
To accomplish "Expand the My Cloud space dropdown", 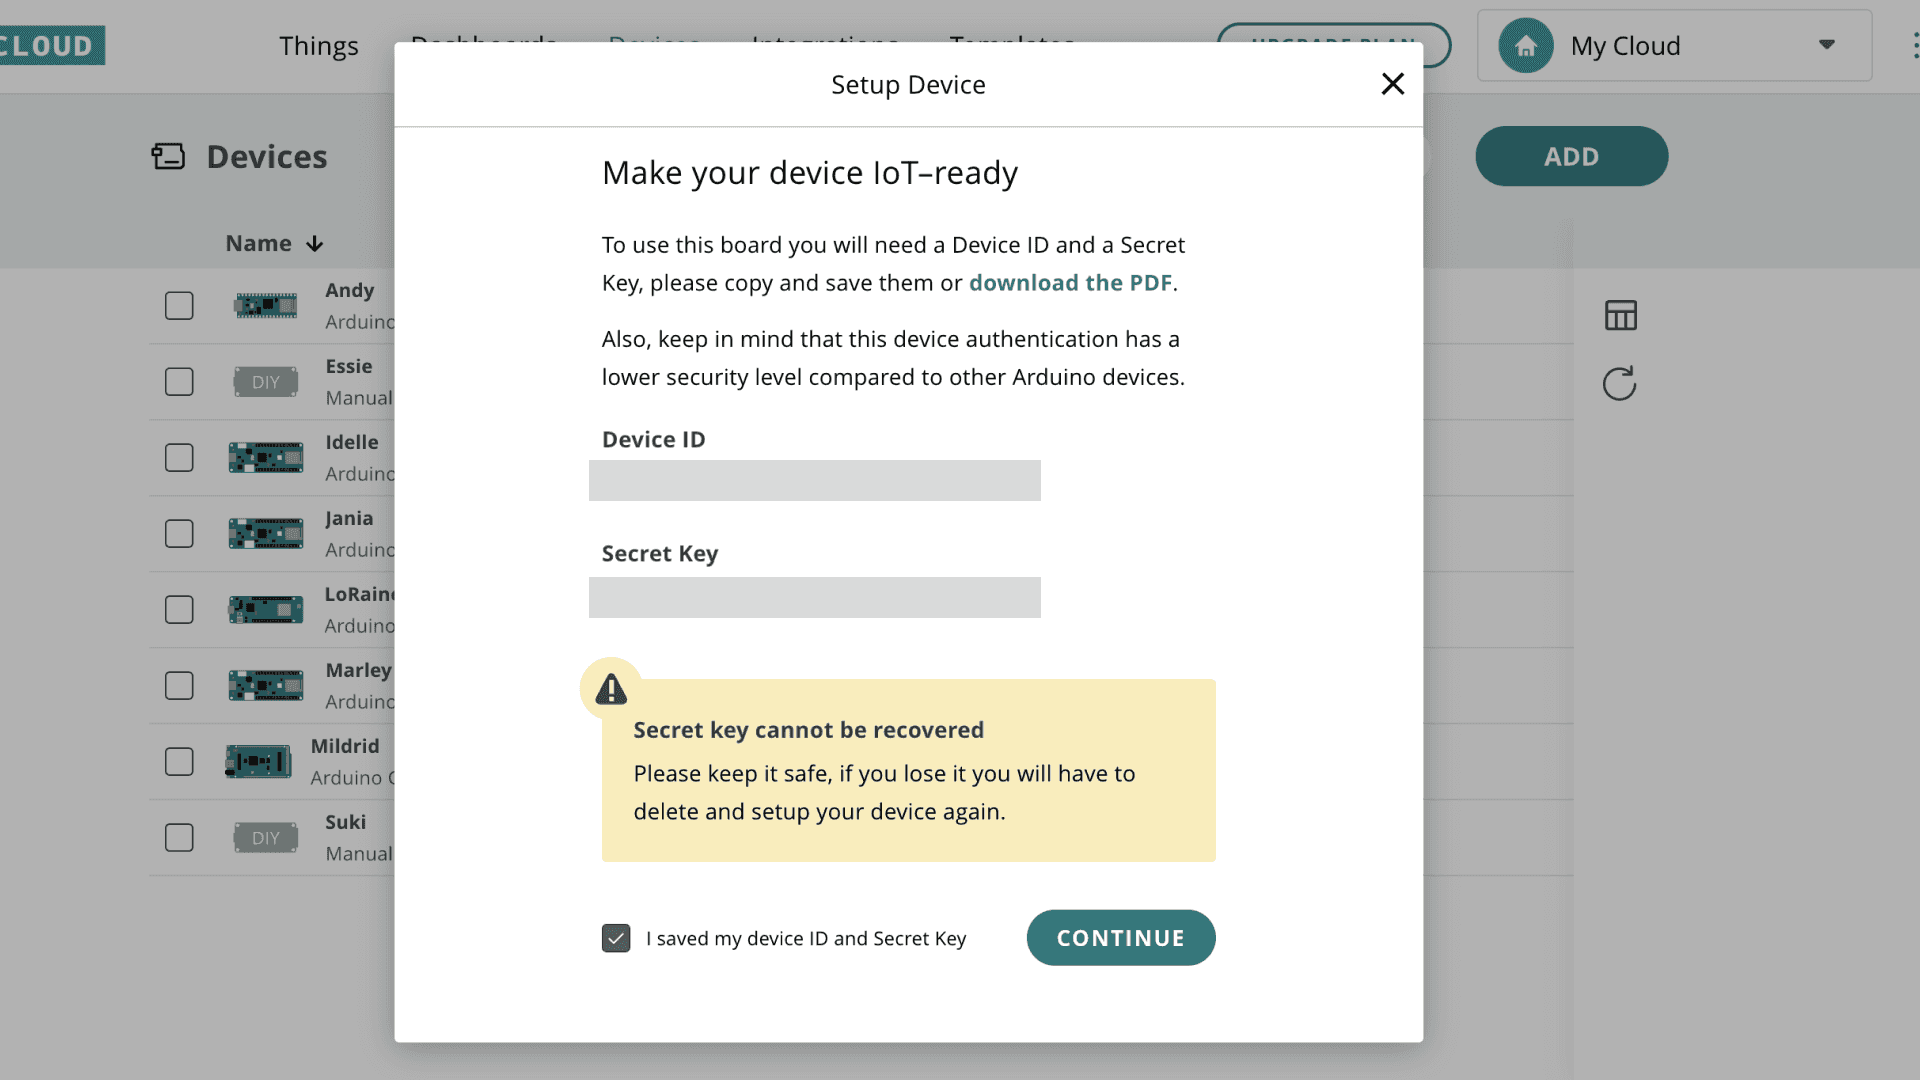I will [x=1826, y=45].
